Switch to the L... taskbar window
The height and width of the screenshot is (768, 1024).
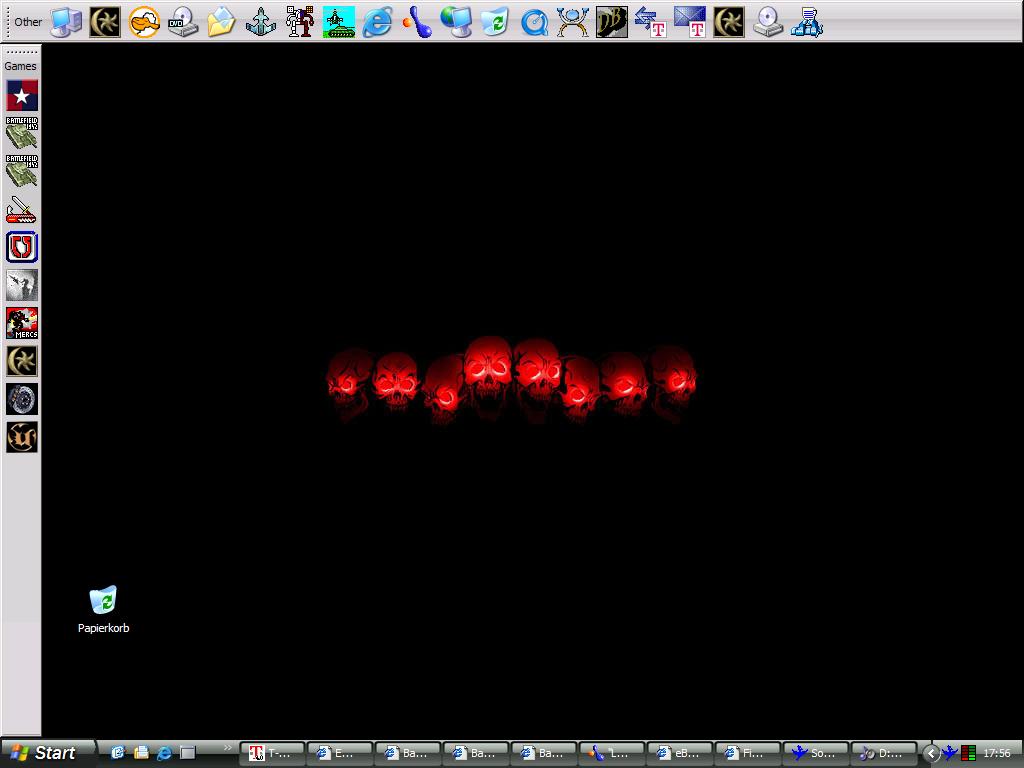pos(612,753)
